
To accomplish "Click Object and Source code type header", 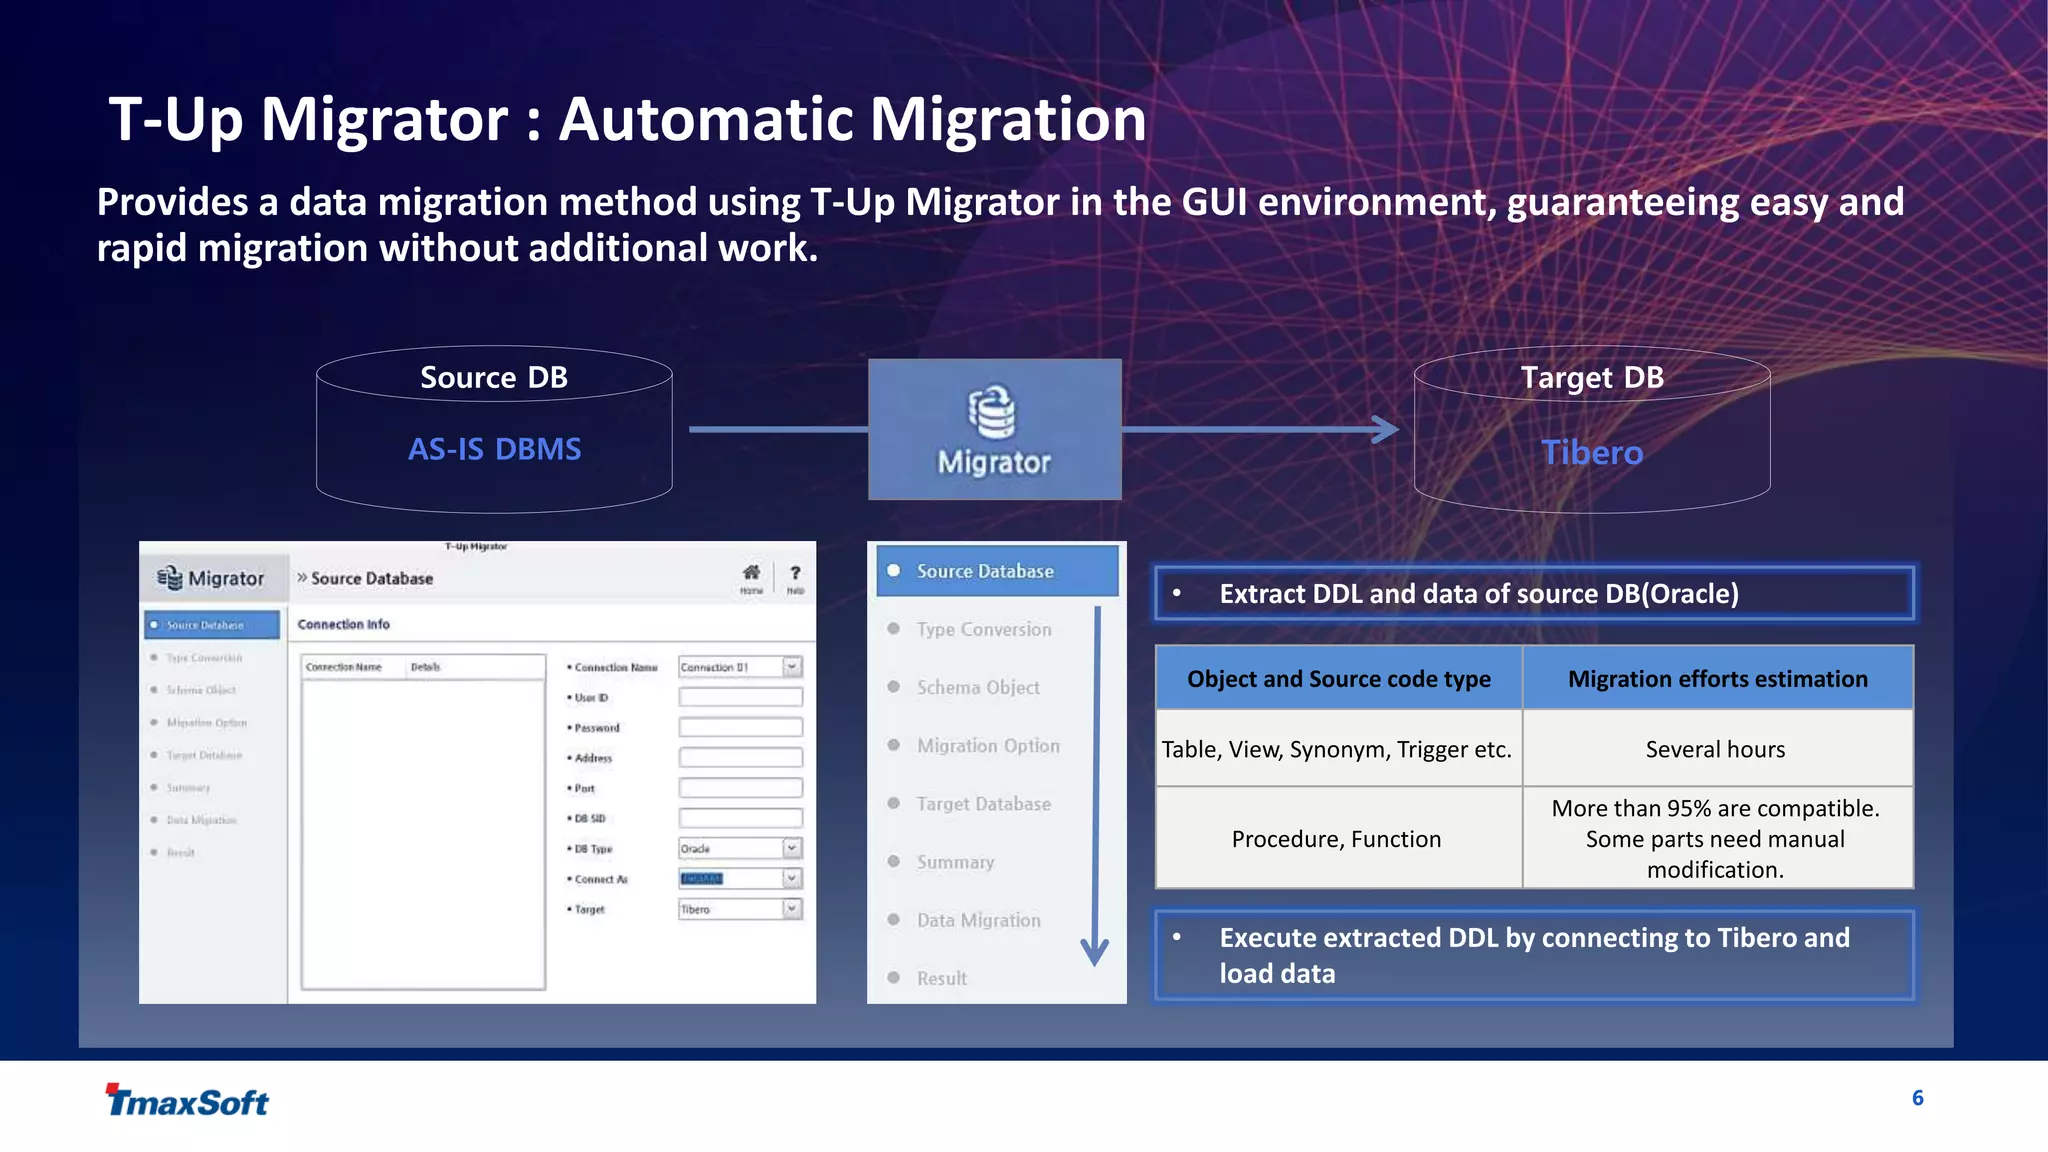I will click(1339, 678).
